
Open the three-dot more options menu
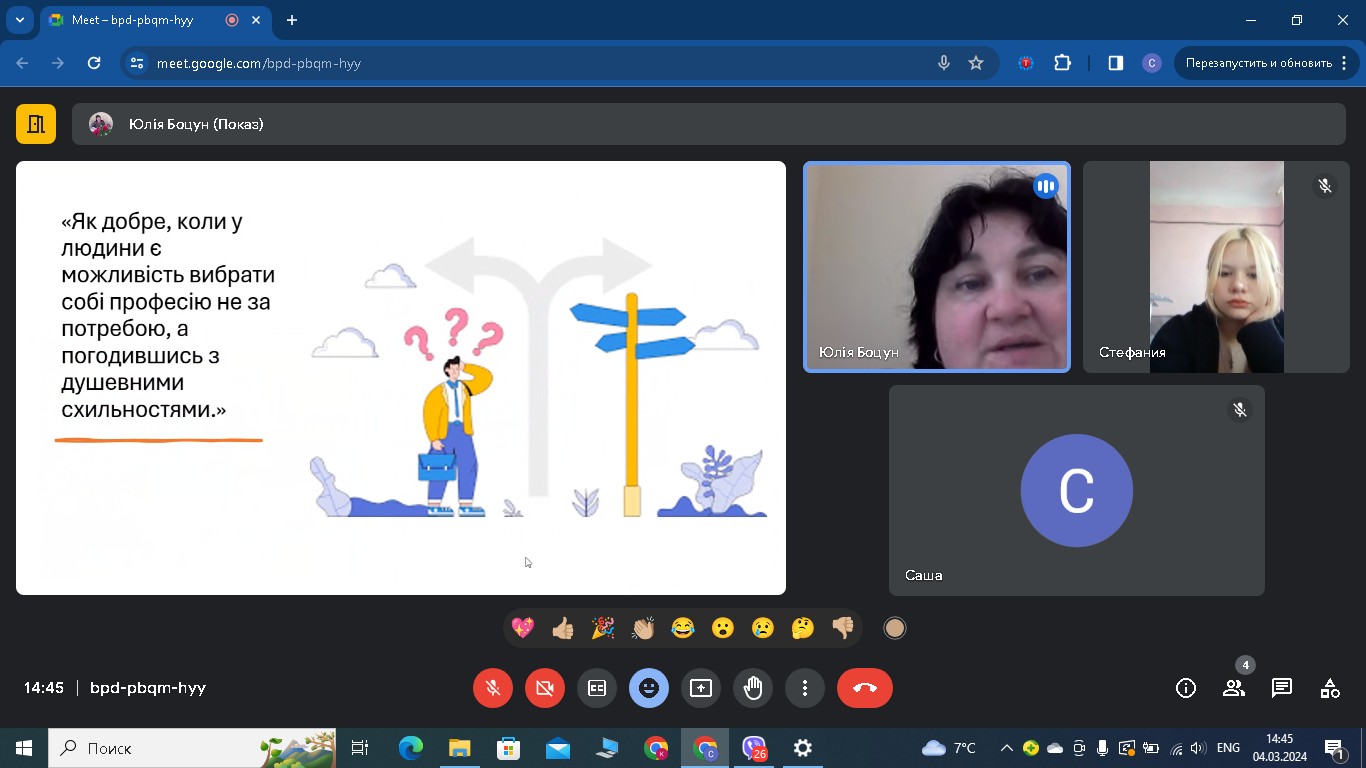[x=805, y=688]
